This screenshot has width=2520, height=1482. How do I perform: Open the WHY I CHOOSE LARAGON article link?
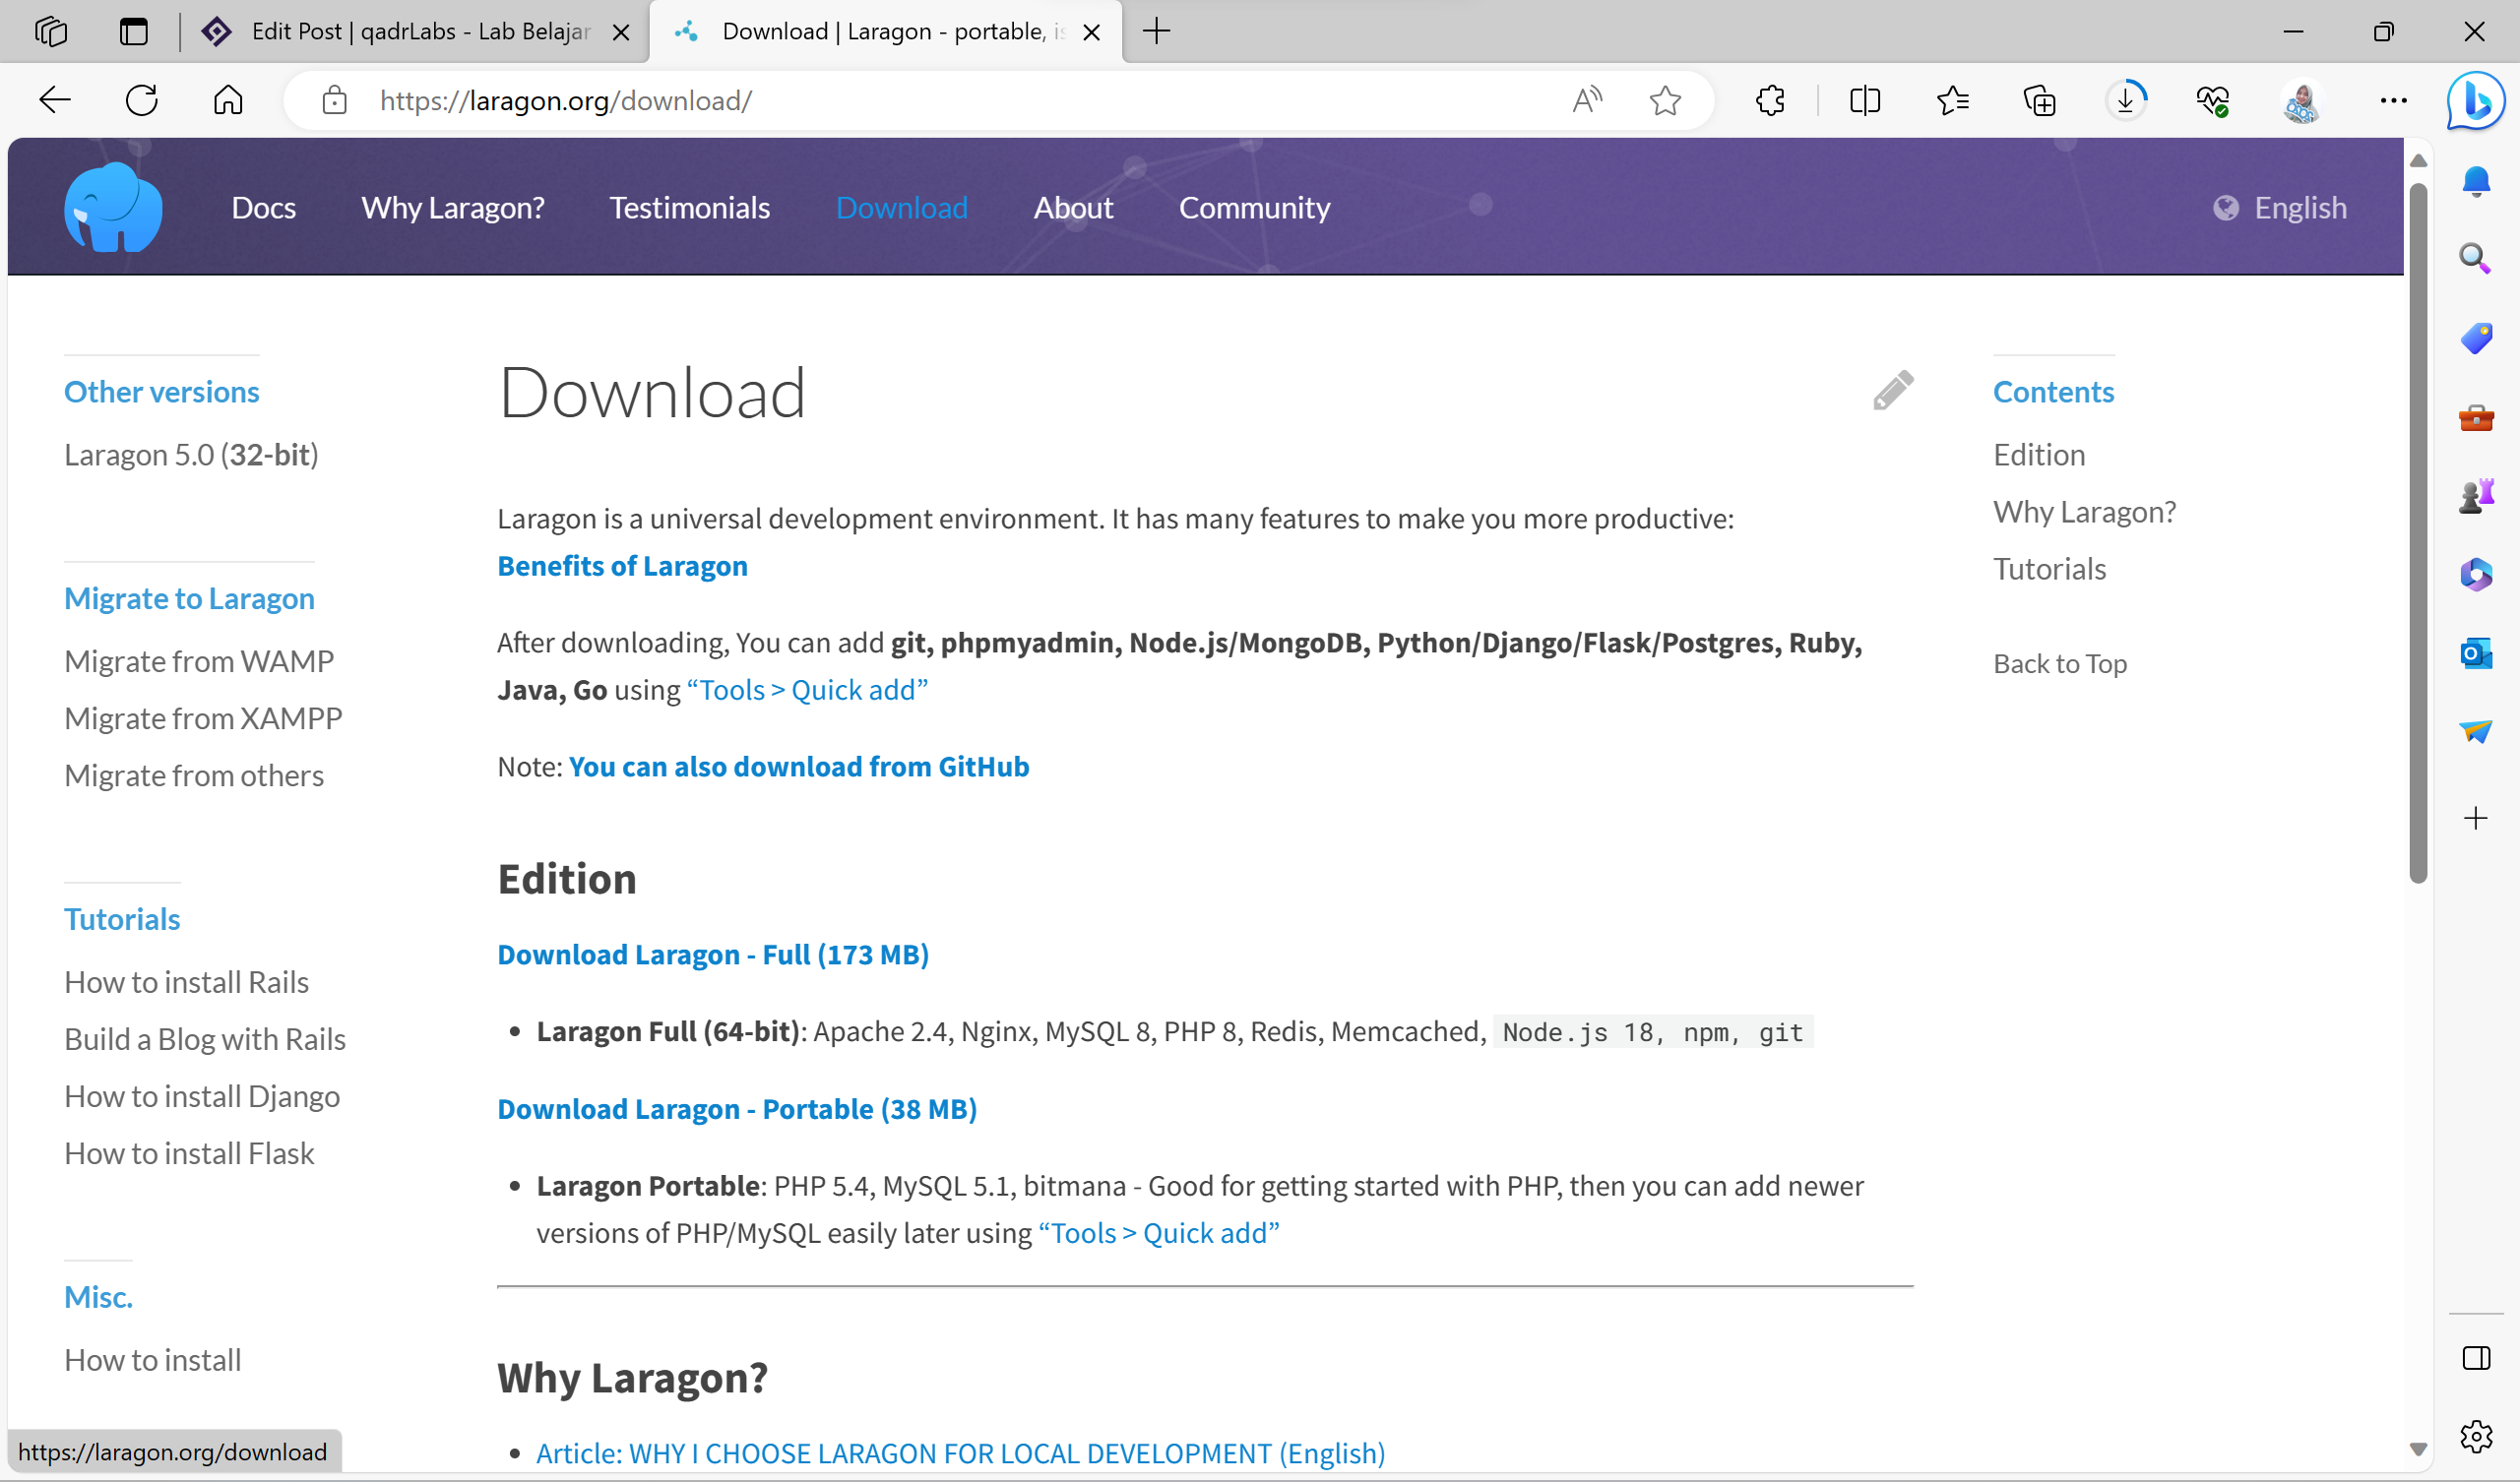960,1453
